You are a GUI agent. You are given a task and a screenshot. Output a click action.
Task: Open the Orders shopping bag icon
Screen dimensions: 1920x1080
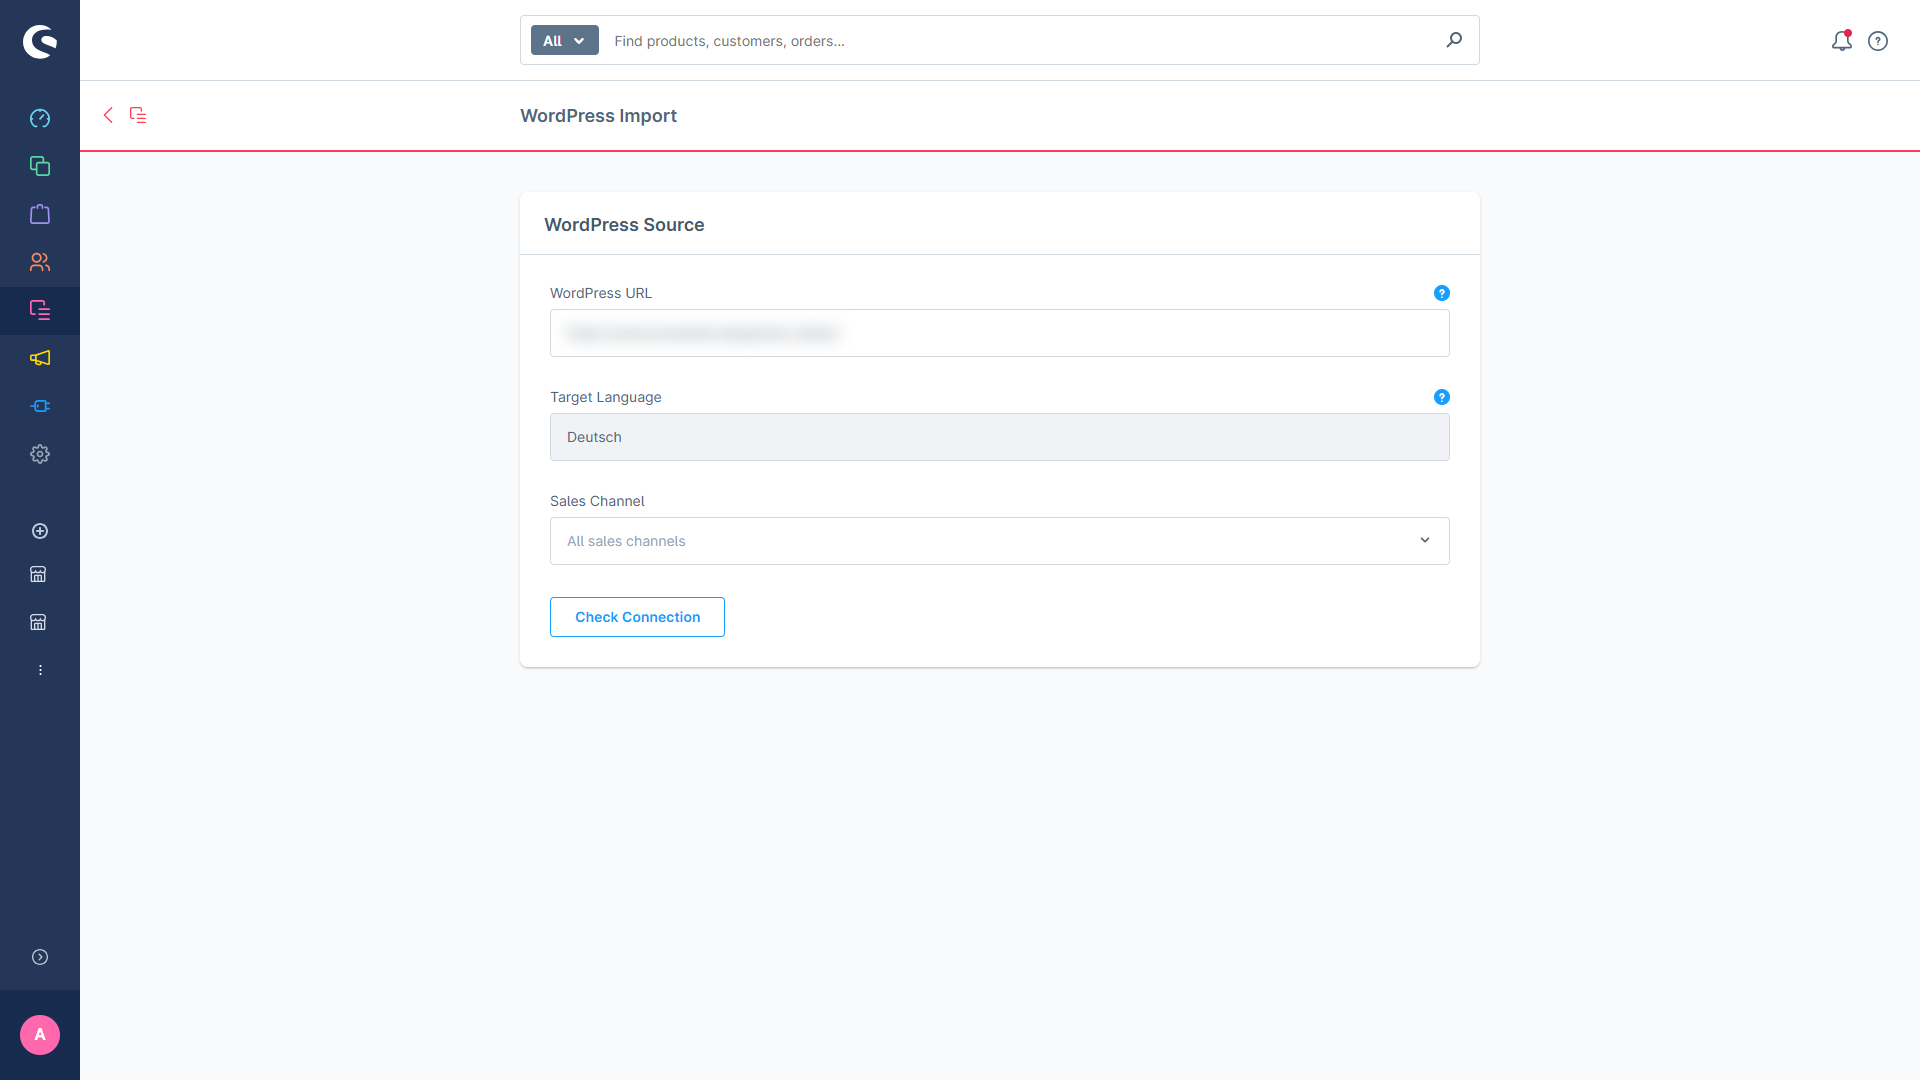point(40,214)
